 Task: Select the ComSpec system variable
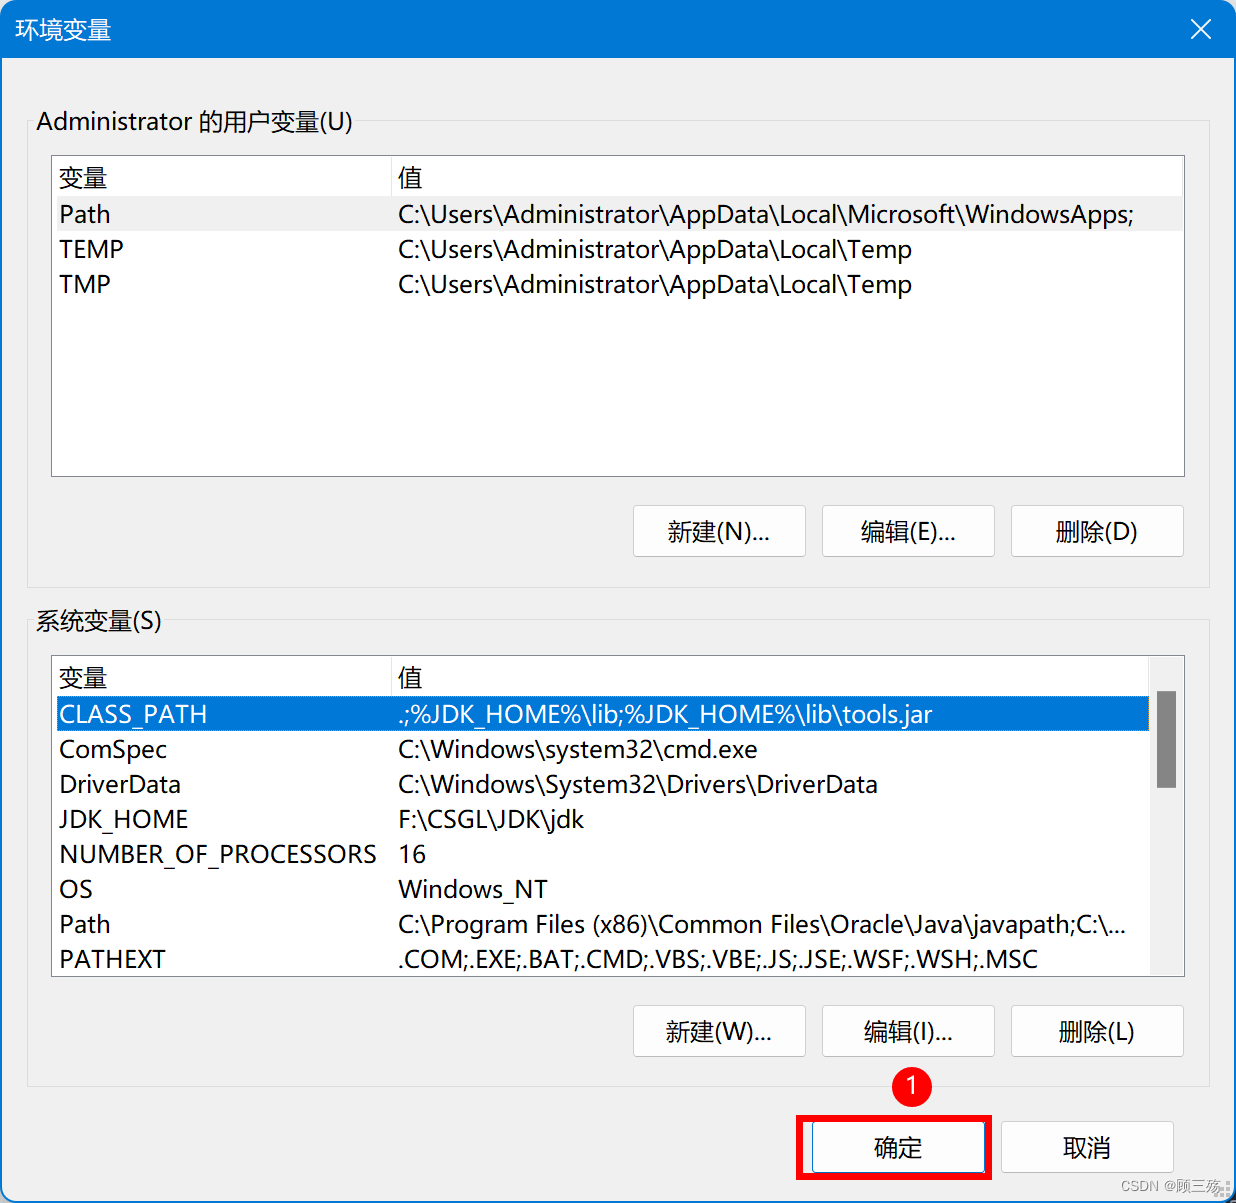(603, 749)
